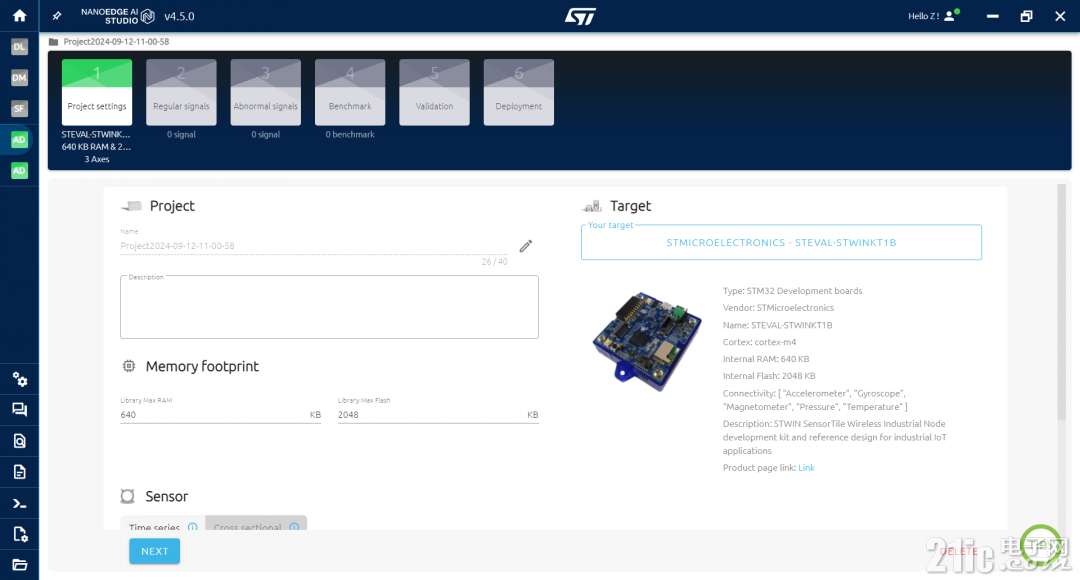1080x580 pixels.
Task: Click the pencil edit name icon
Action: click(x=526, y=246)
